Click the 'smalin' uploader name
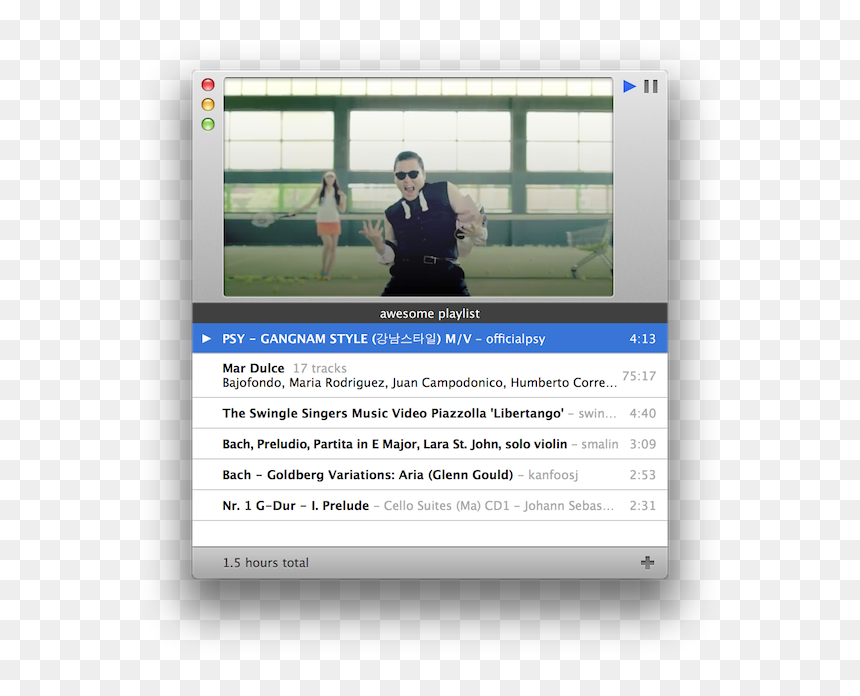 click(599, 444)
